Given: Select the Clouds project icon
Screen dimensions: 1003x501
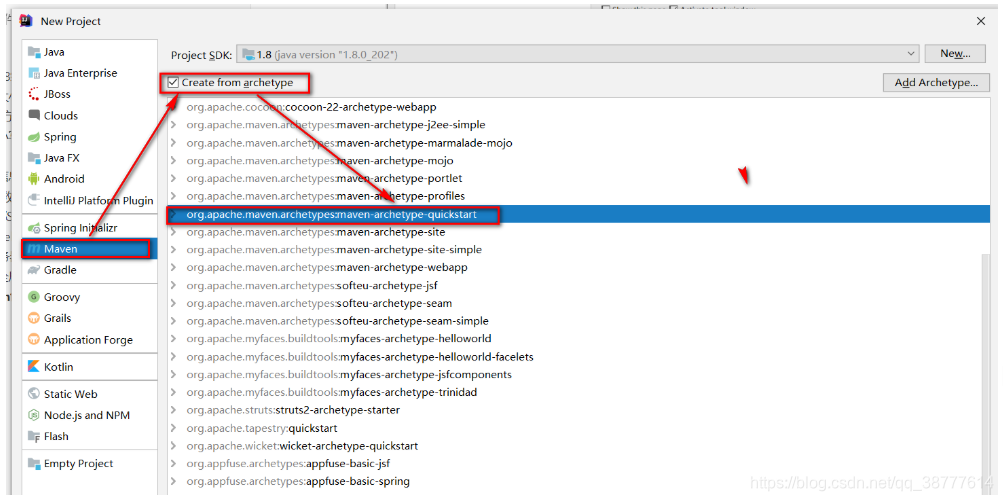Looking at the screenshot, I should [x=34, y=116].
